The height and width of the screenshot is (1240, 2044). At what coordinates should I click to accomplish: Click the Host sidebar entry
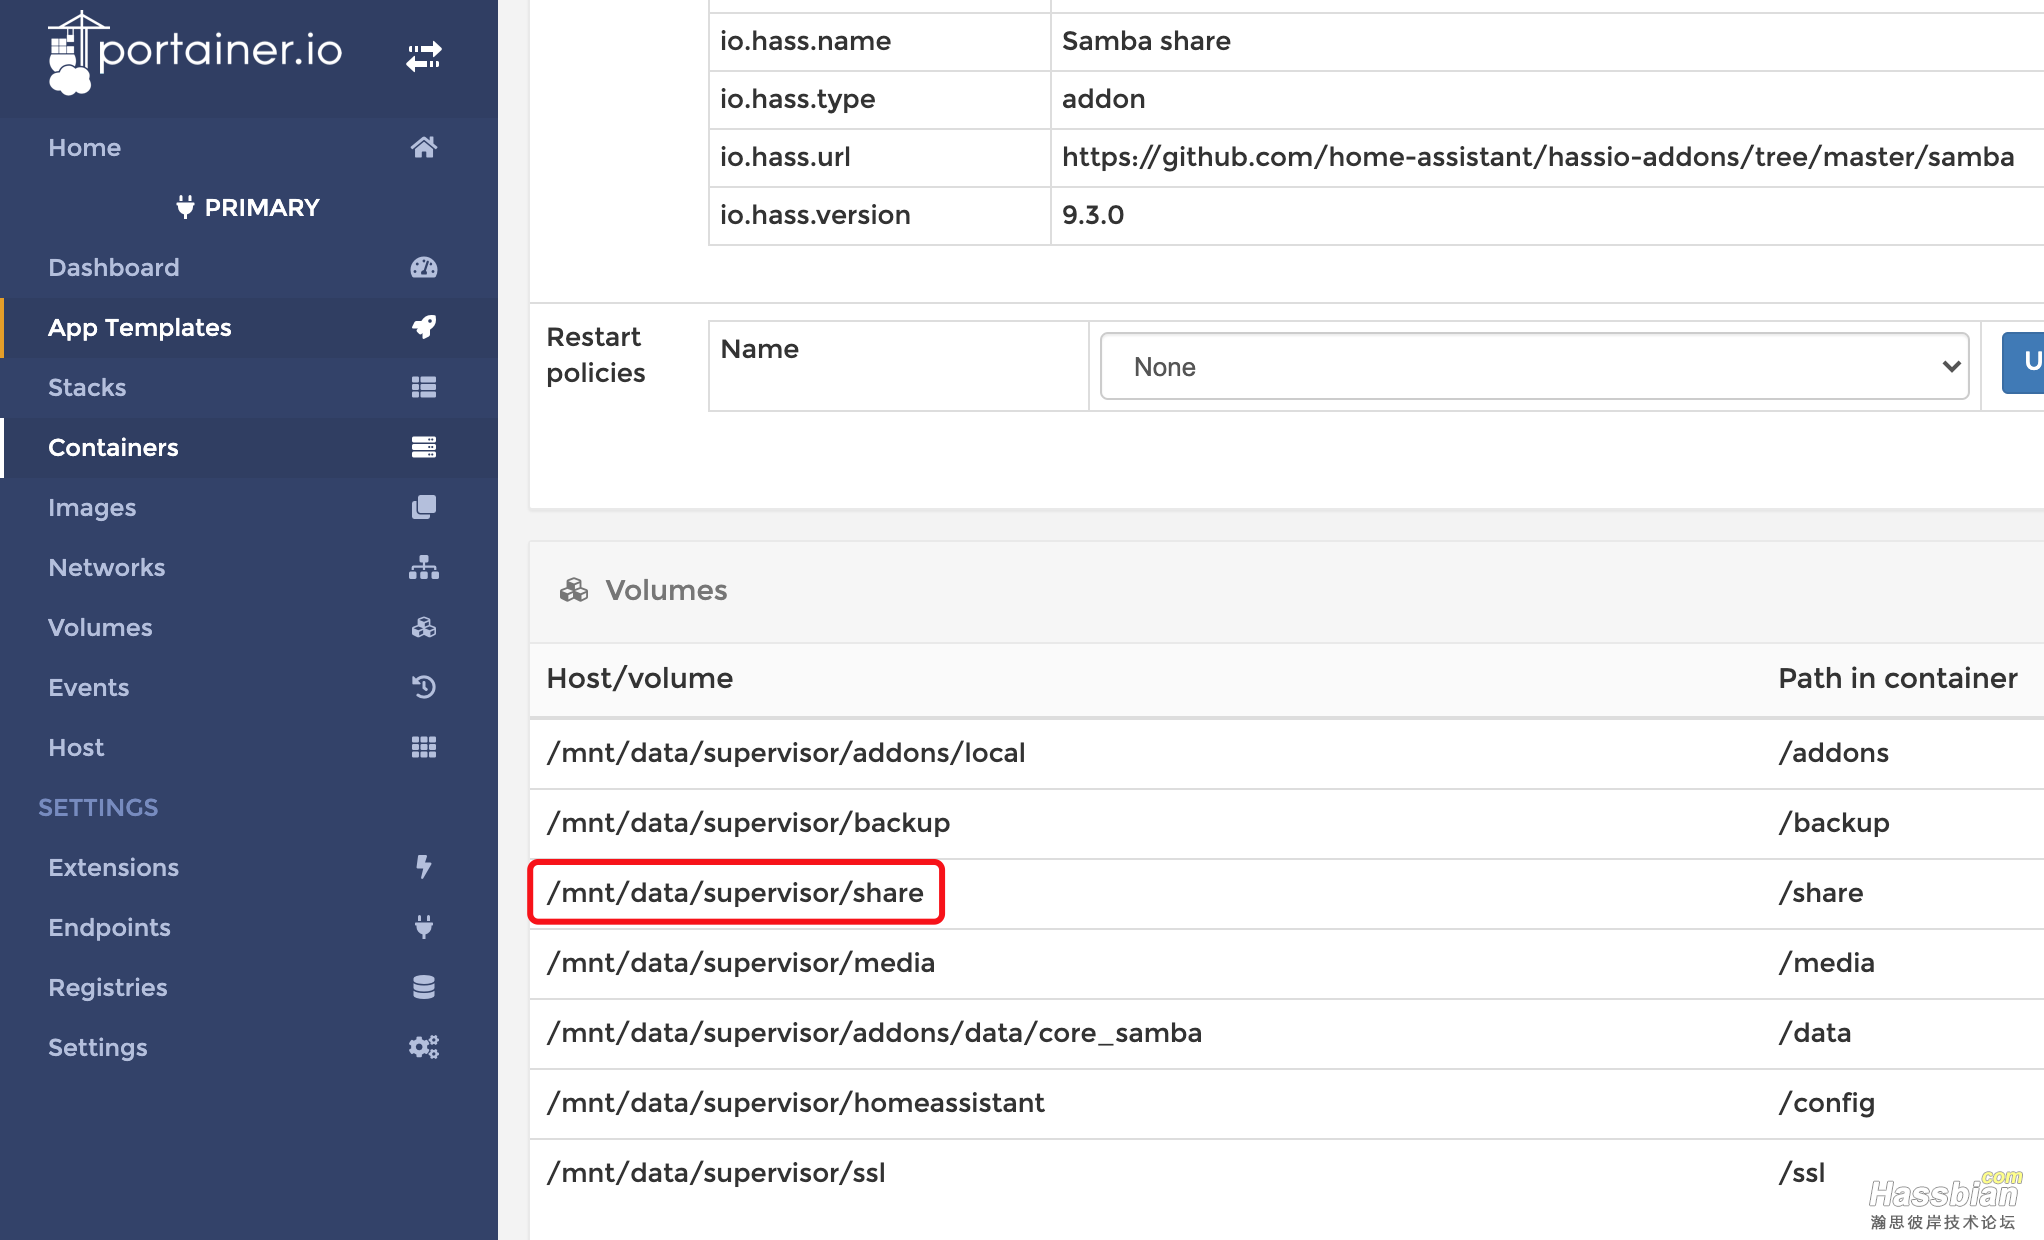coord(76,747)
